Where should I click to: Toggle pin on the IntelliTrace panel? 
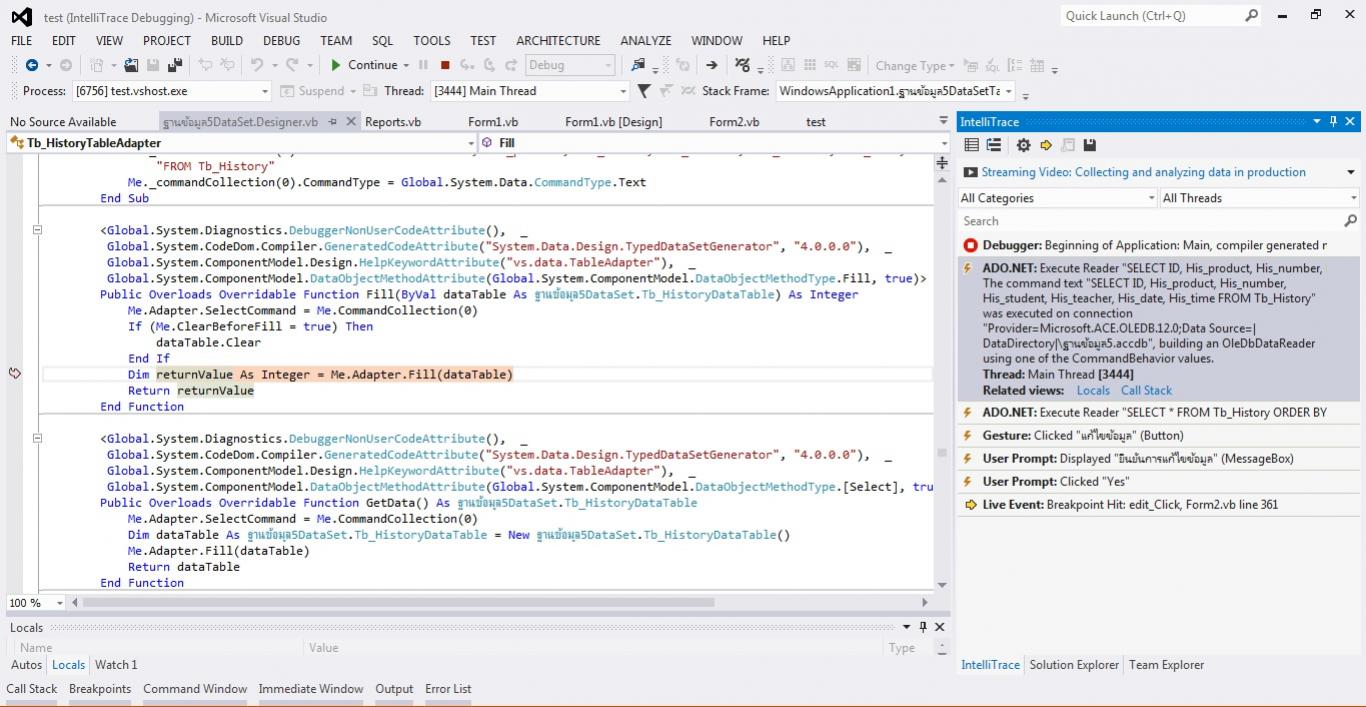[1333, 122]
